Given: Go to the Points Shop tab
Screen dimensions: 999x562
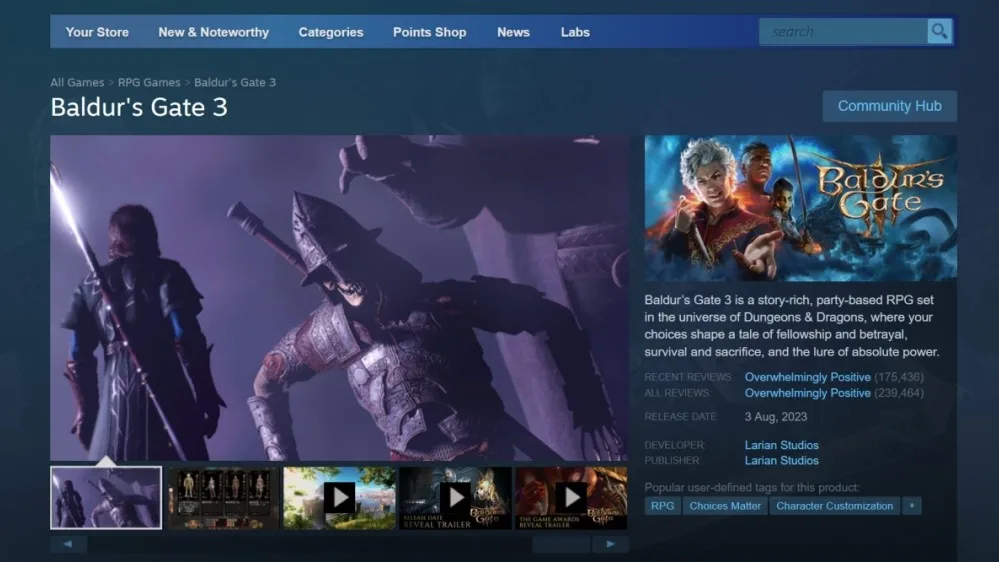Looking at the screenshot, I should click(429, 32).
